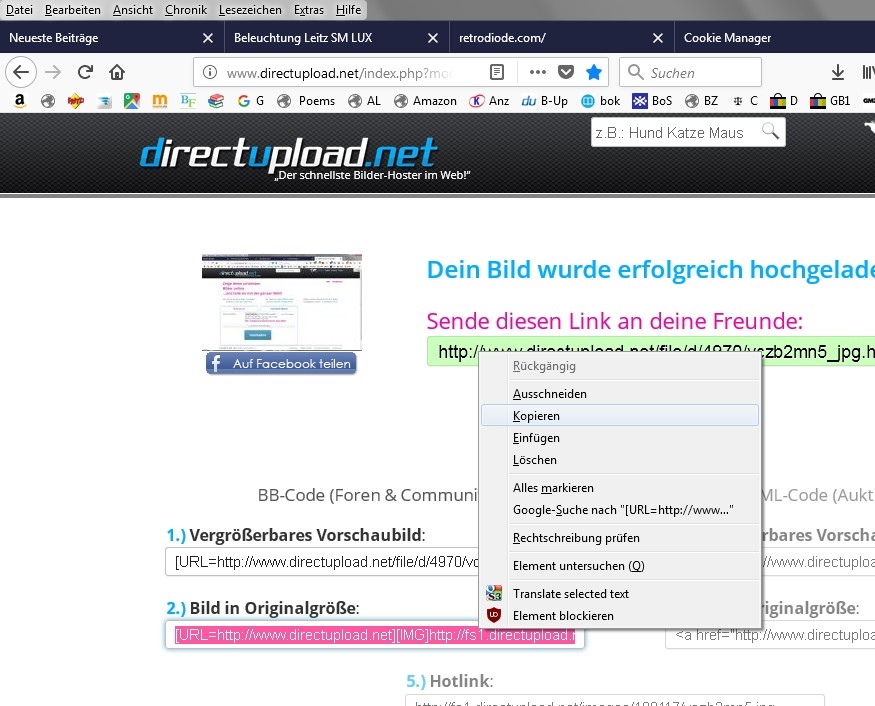Click Element blockieren in context menu
This screenshot has height=706, width=875.
click(x=563, y=616)
